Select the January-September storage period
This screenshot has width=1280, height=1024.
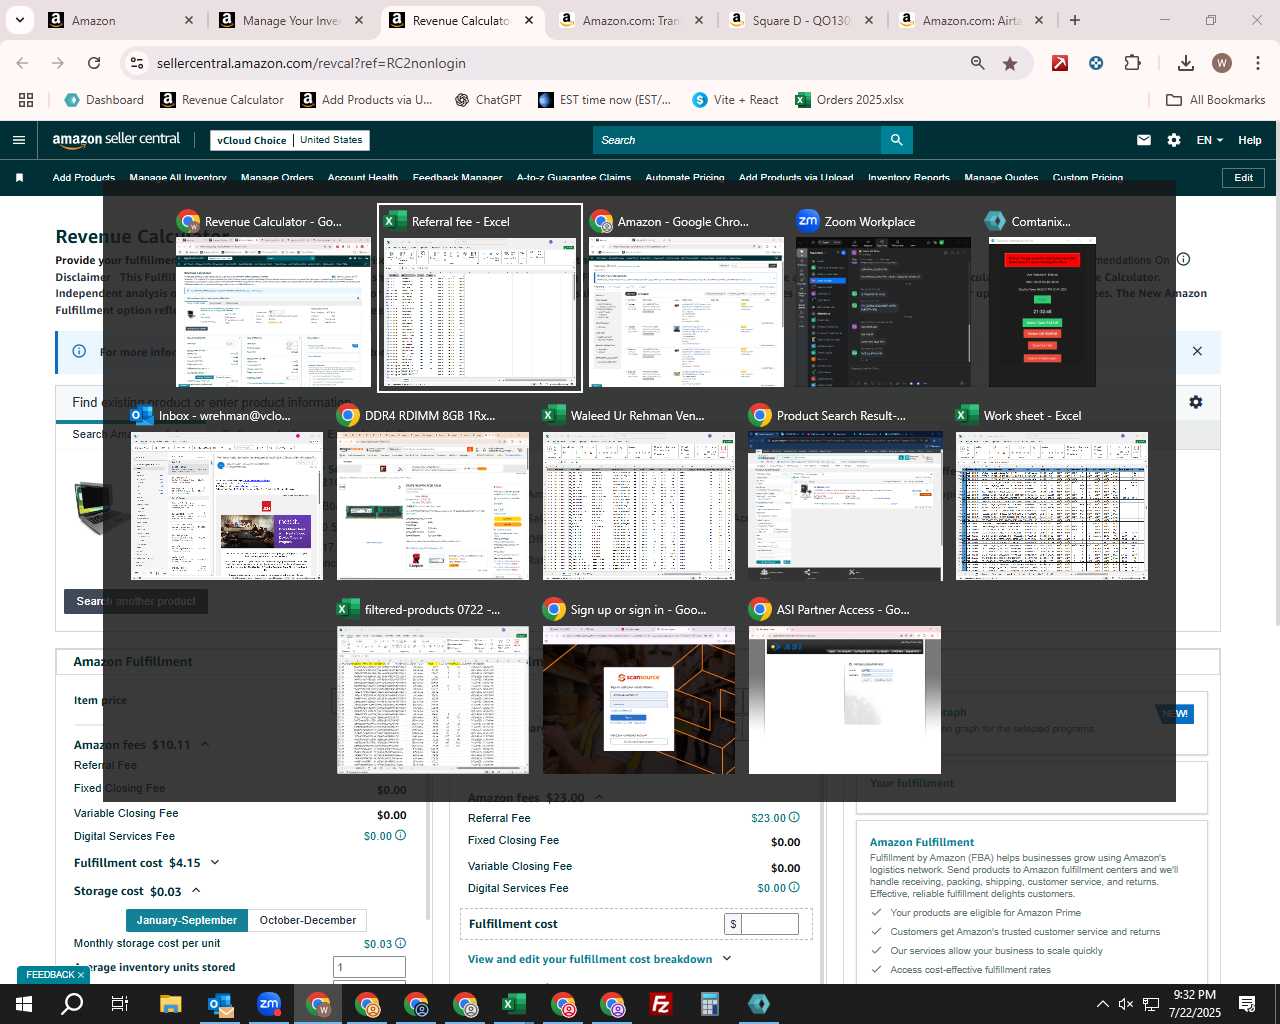pos(187,920)
